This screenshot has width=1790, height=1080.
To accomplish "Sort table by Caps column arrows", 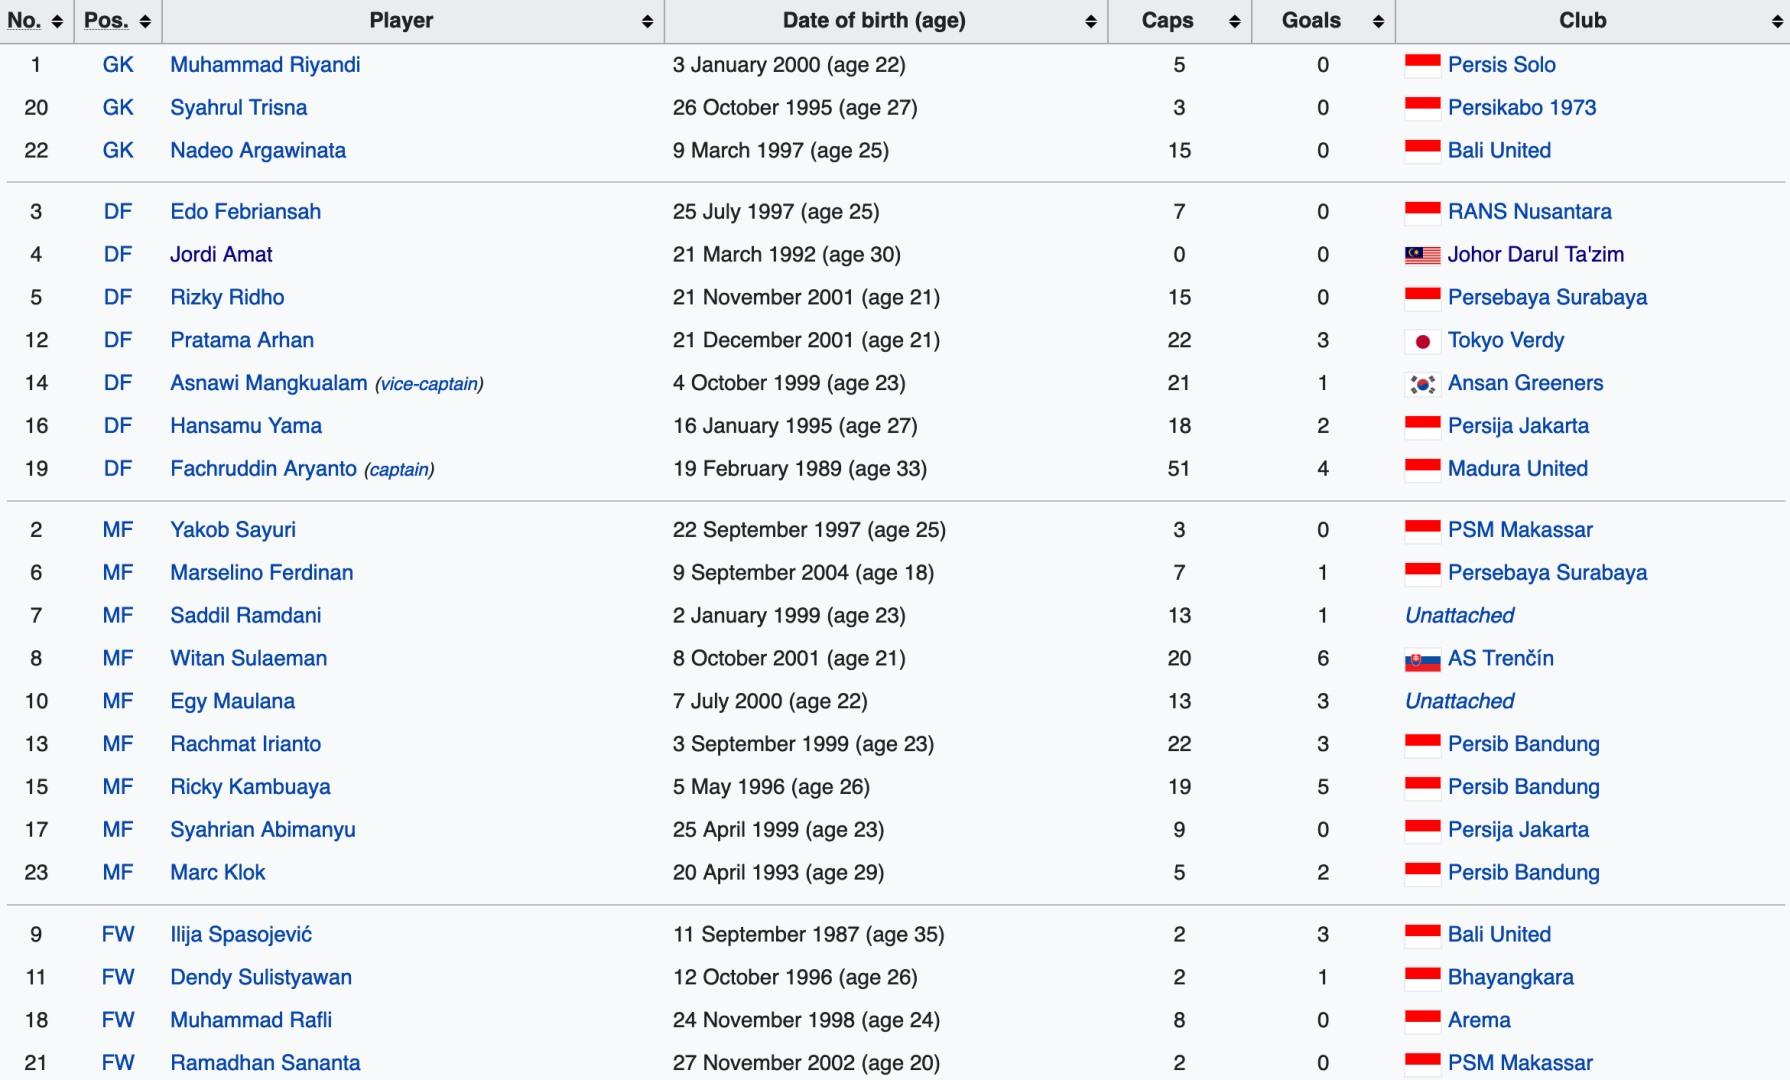I will coord(1234,21).
